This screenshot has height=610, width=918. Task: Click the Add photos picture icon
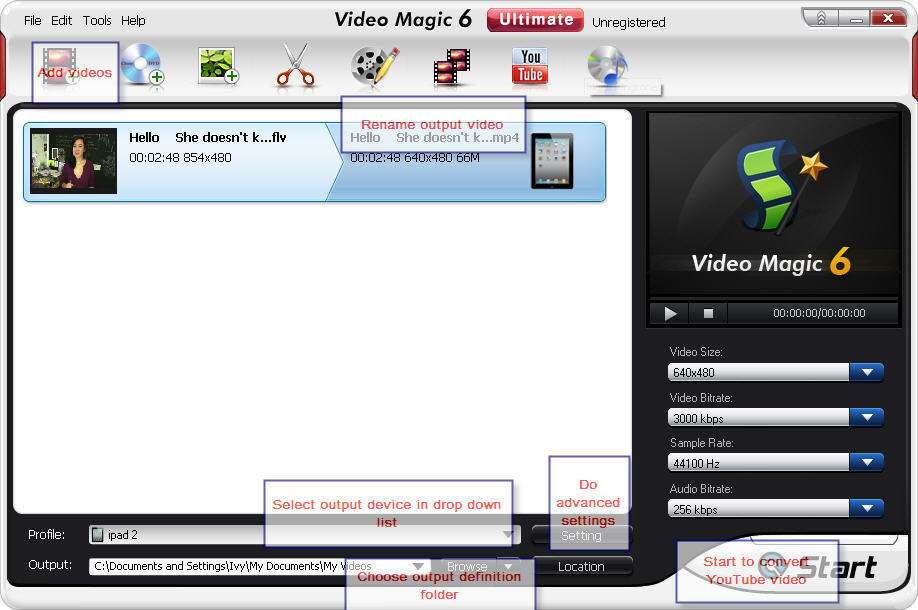coord(218,66)
